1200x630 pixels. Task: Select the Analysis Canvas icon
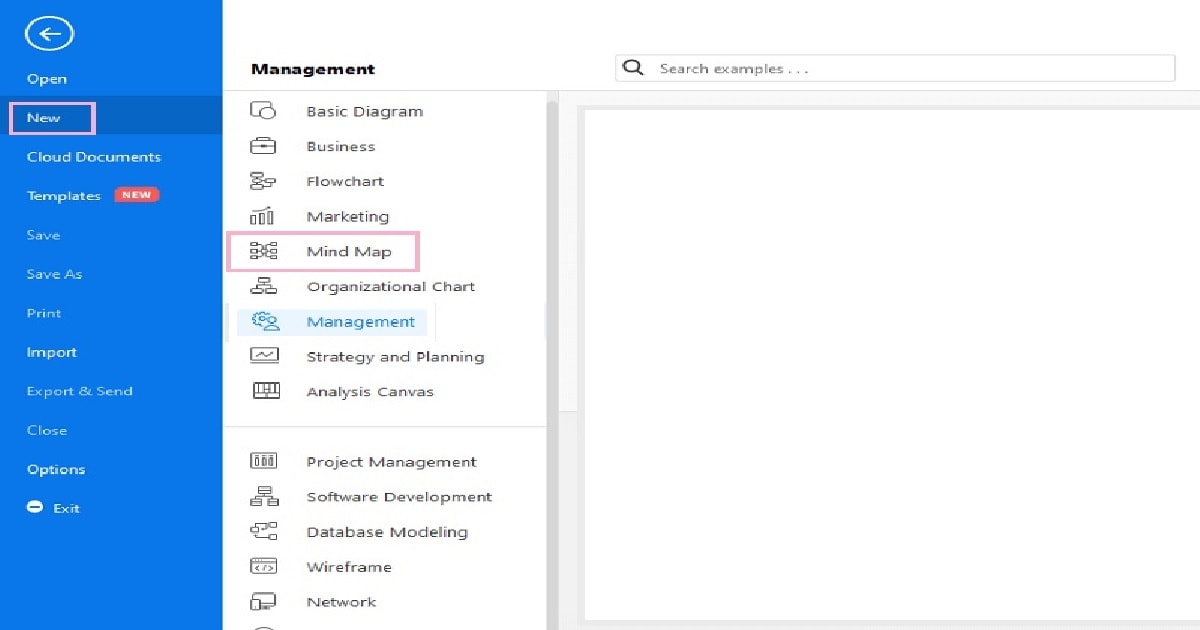(x=264, y=391)
